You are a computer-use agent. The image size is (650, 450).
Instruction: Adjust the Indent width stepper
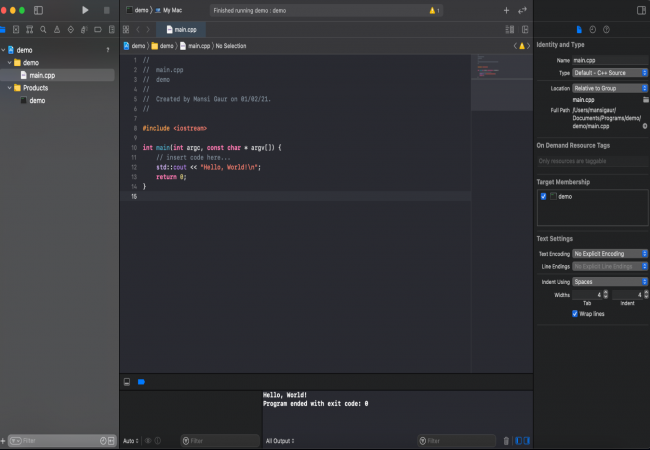coord(646,295)
